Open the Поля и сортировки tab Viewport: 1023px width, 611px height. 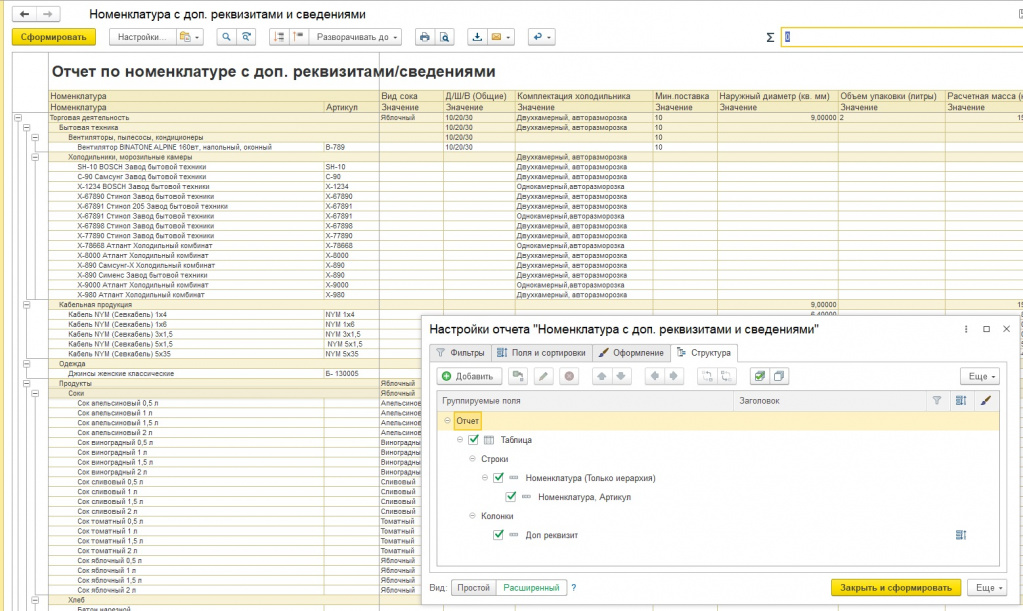[x=542, y=353]
